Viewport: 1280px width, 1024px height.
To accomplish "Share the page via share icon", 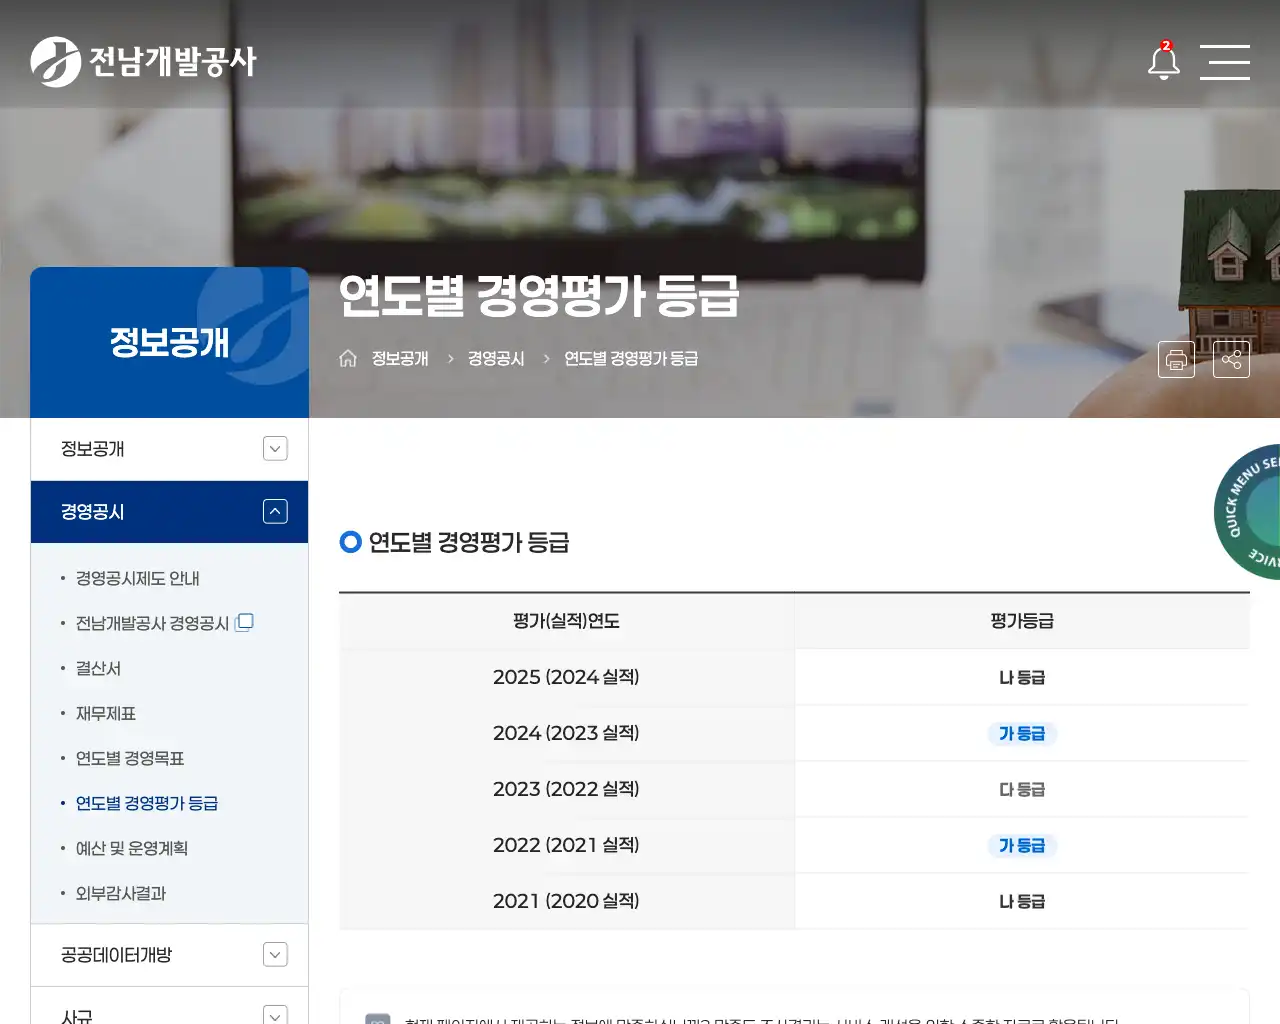I will (x=1231, y=360).
